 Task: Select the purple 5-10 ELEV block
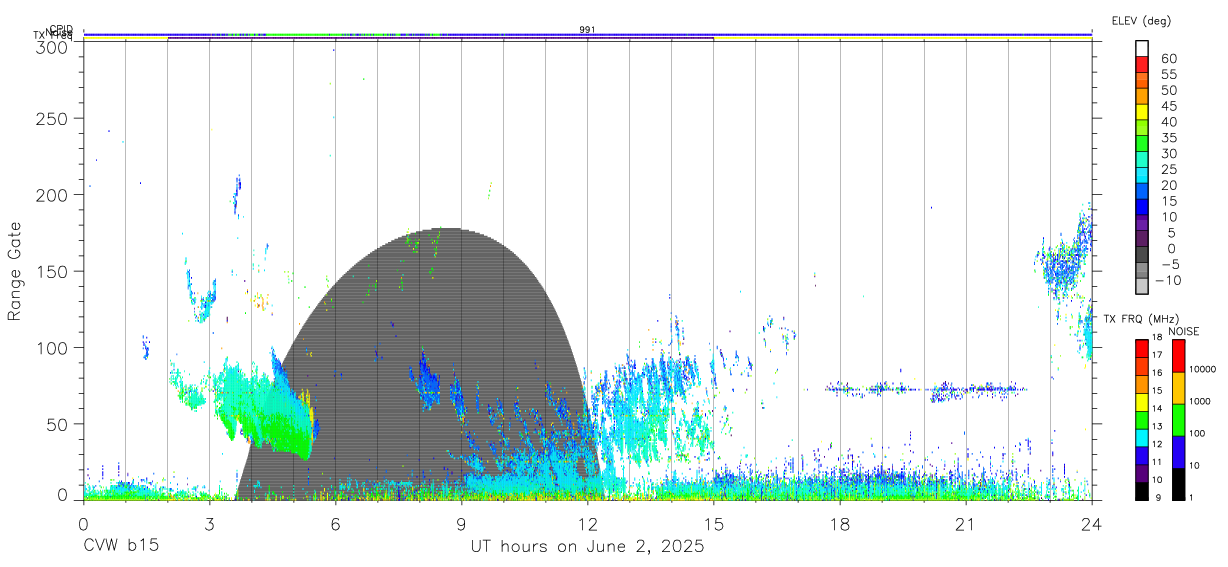click(x=1142, y=224)
